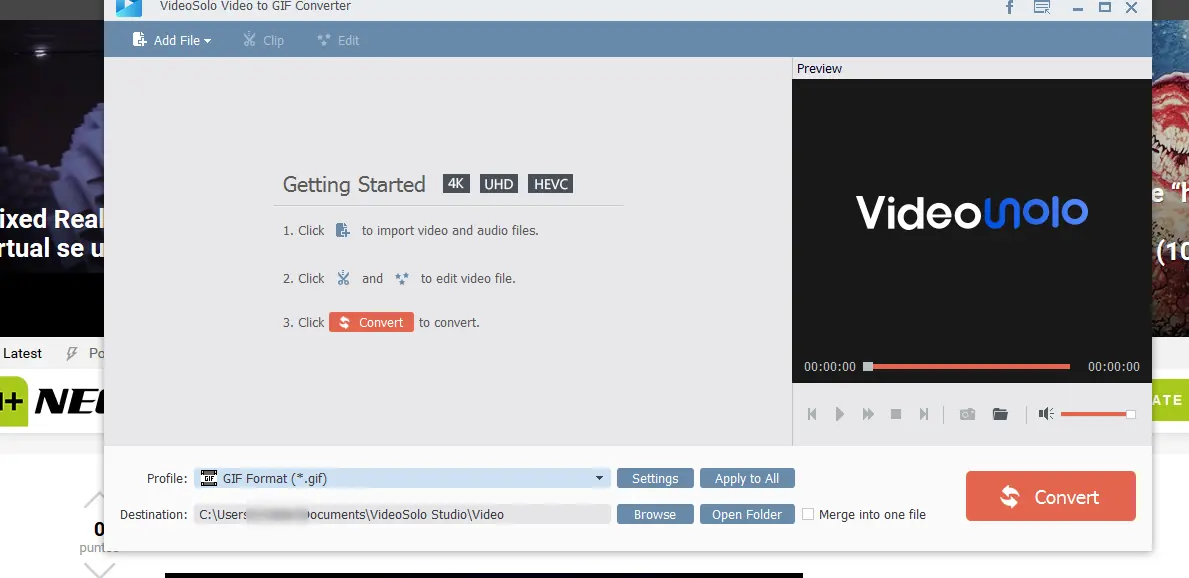
Task: Open the Add File menu
Action: click(171, 40)
